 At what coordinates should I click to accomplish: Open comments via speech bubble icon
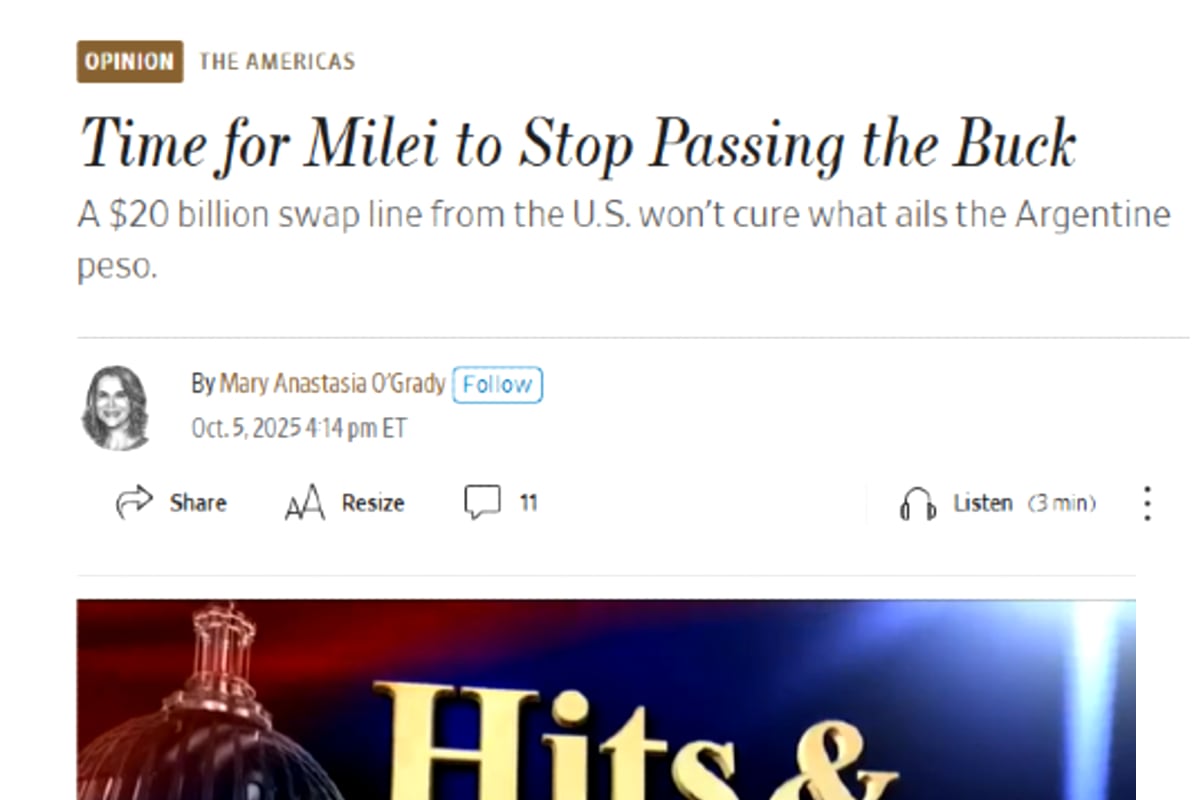482,502
